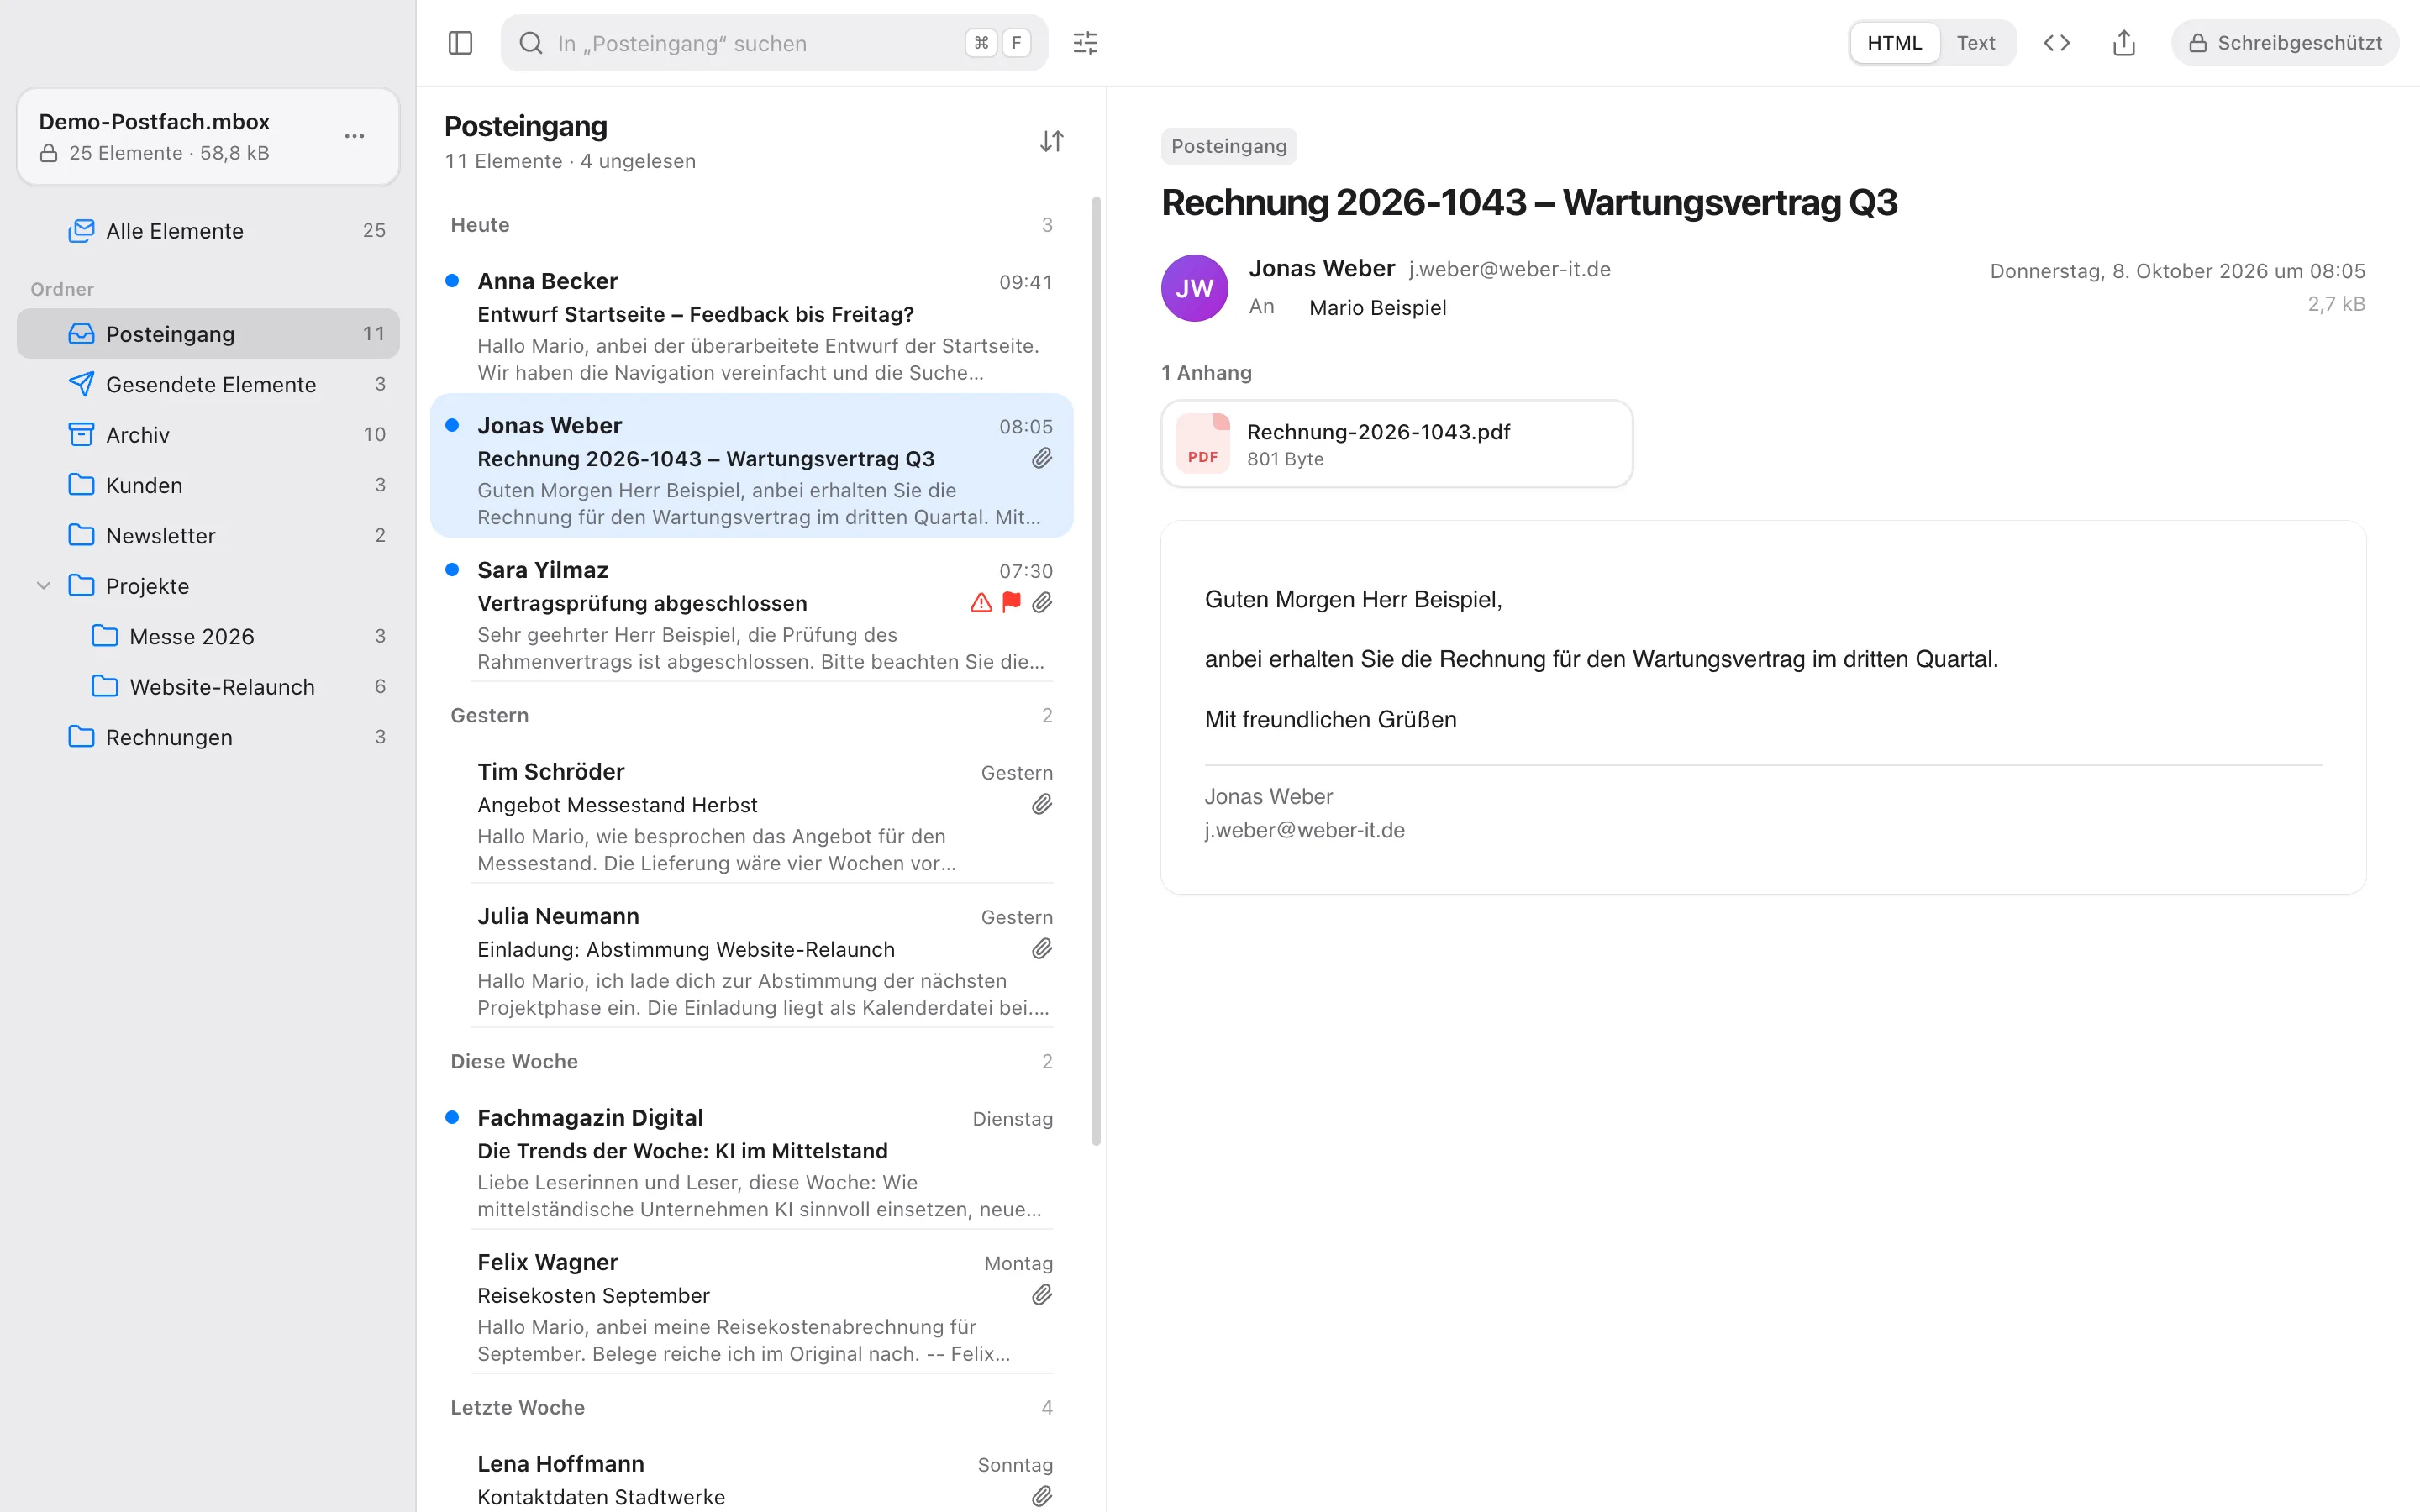Click the Gestern group header
Screen dimensions: 2420x1512
pos(752,715)
